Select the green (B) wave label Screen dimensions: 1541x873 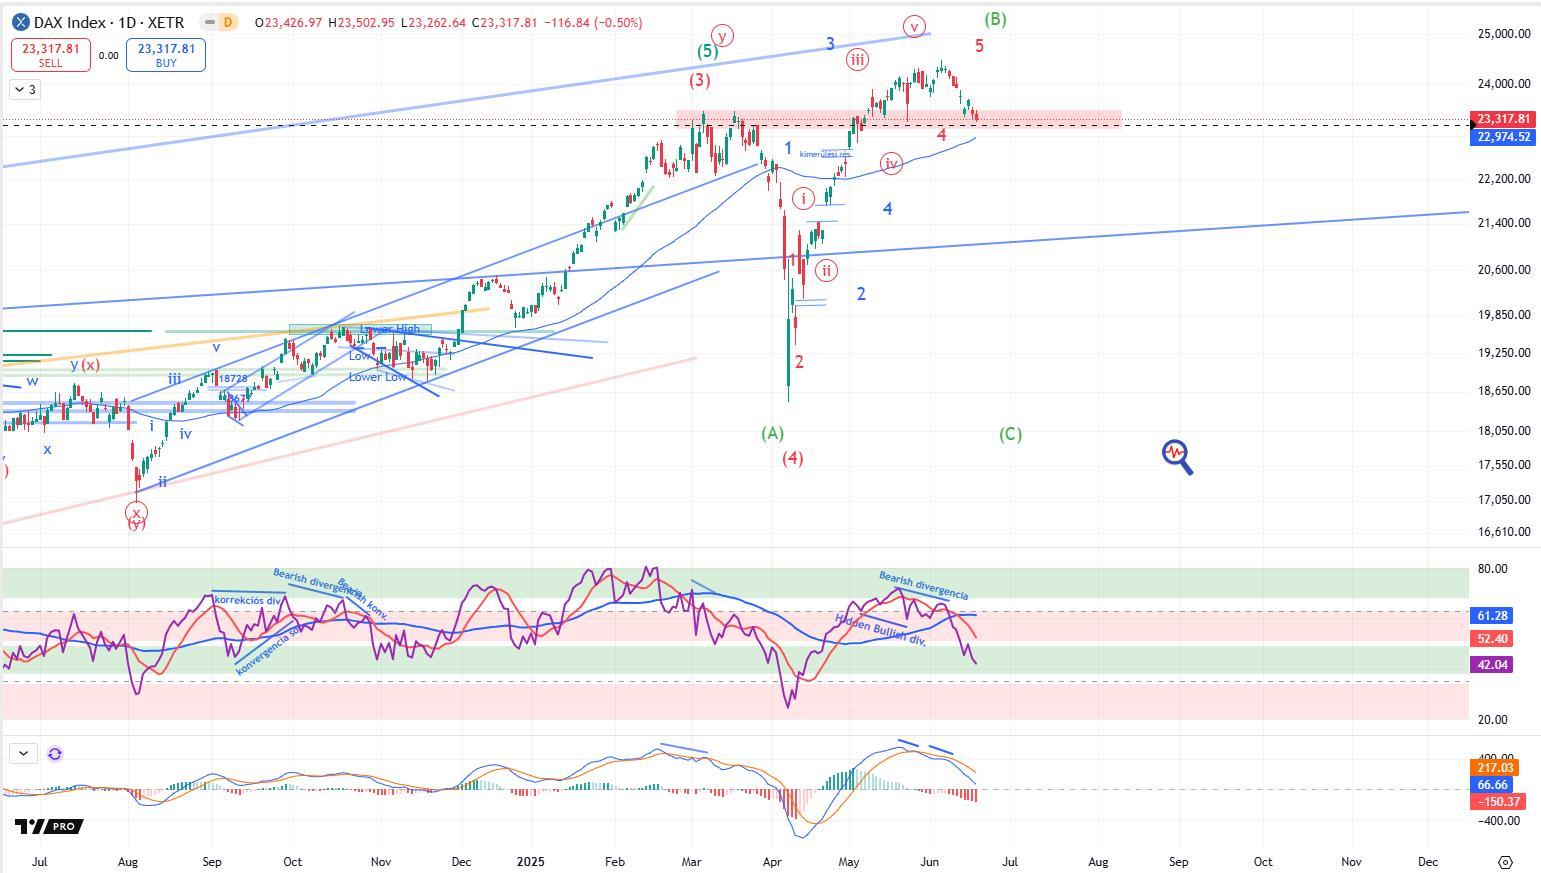tap(995, 19)
